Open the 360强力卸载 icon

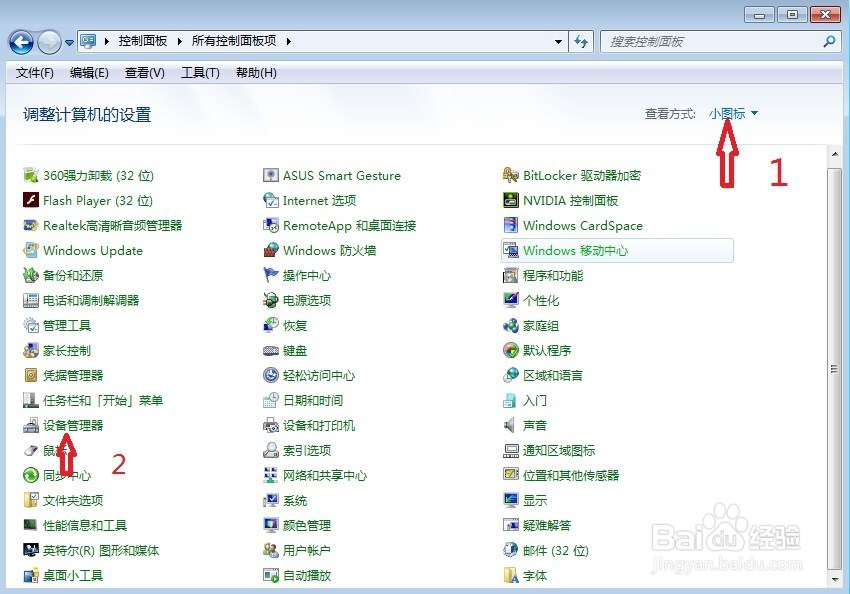pos(31,175)
